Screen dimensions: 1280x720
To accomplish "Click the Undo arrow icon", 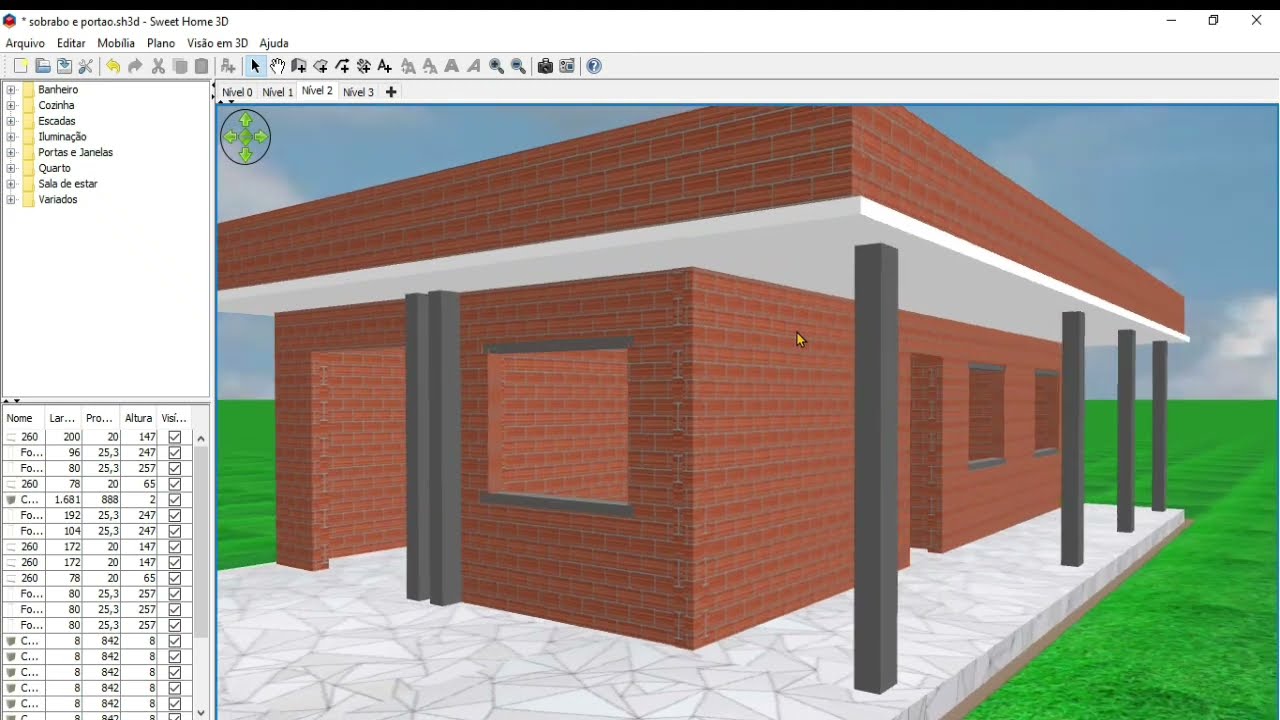I will (113, 66).
